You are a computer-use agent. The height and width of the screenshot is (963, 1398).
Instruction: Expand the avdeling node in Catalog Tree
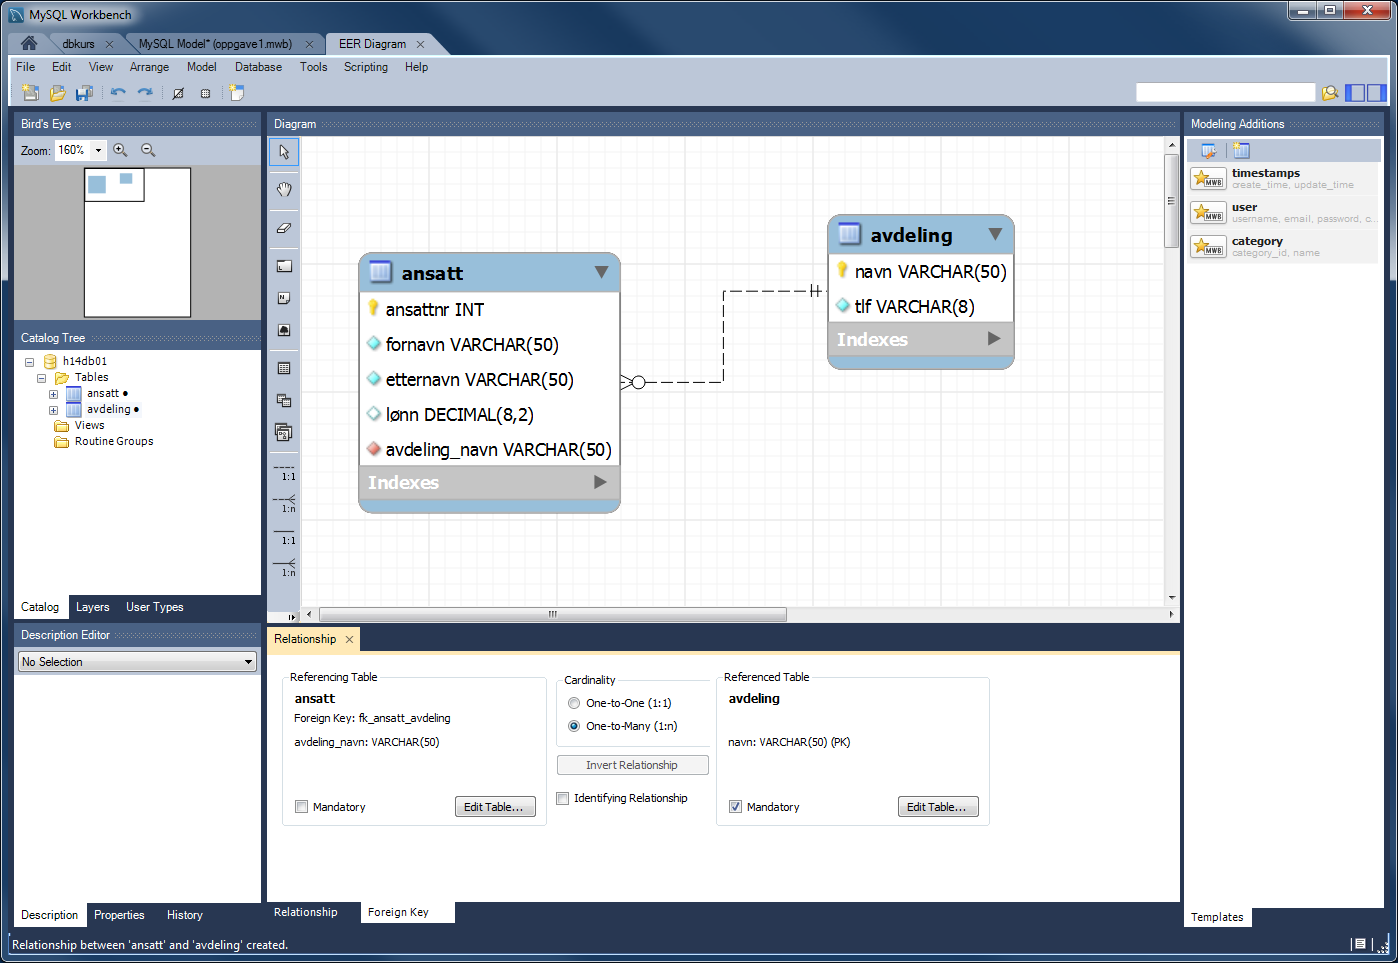click(53, 410)
